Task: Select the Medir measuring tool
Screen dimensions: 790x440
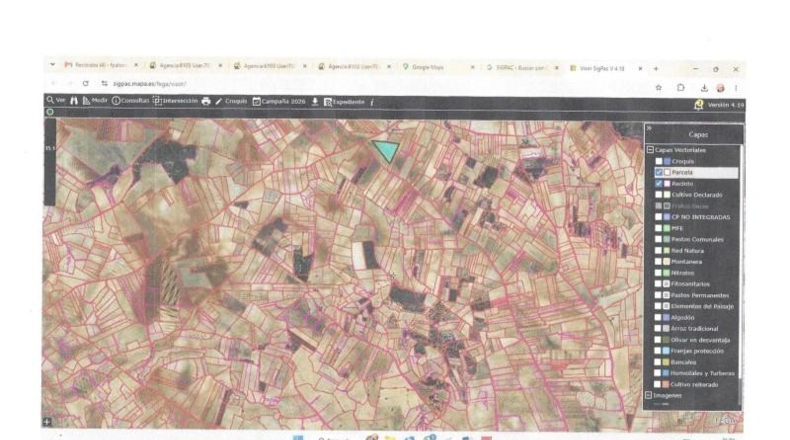Action: (95, 101)
